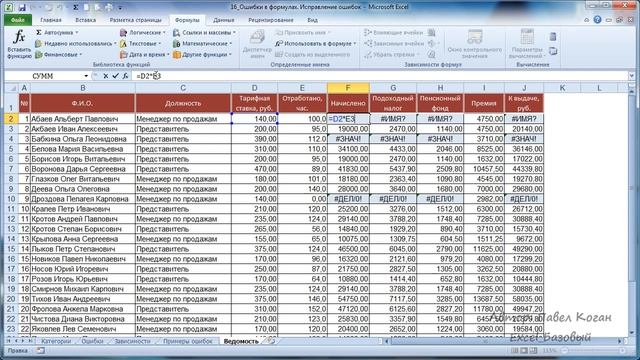The width and height of the screenshot is (640, 360).
Task: Open Lookup and Reference (Ссылки и массивы) functions
Action: point(204,32)
